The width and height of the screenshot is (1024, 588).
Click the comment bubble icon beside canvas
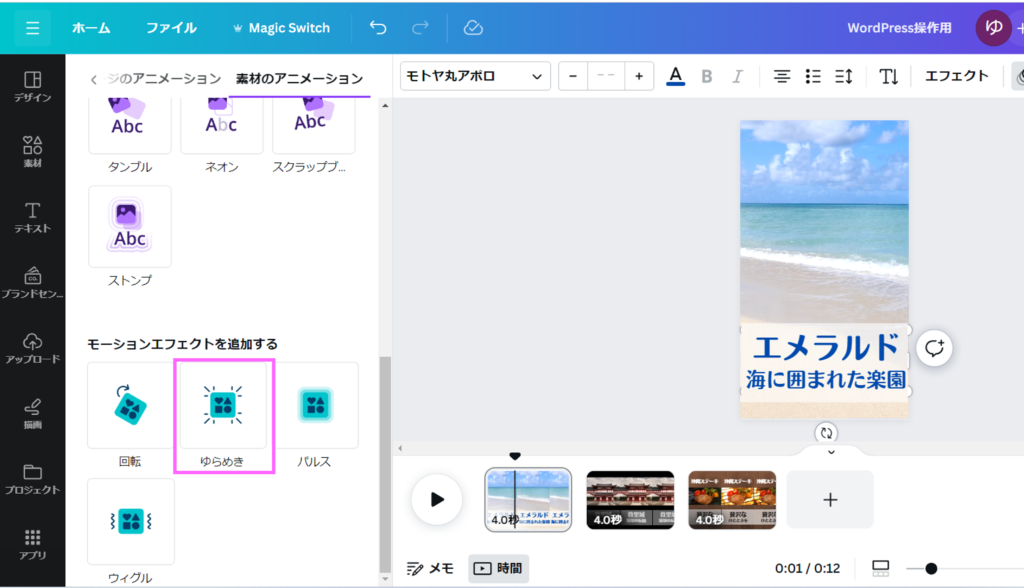(935, 348)
